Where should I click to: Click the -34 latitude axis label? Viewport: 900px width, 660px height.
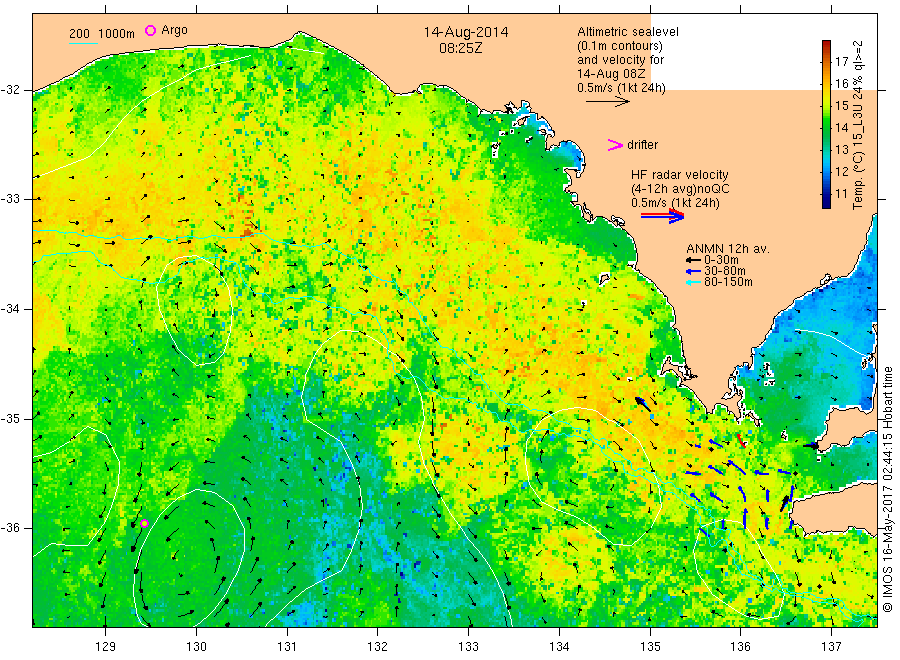(x=10, y=309)
